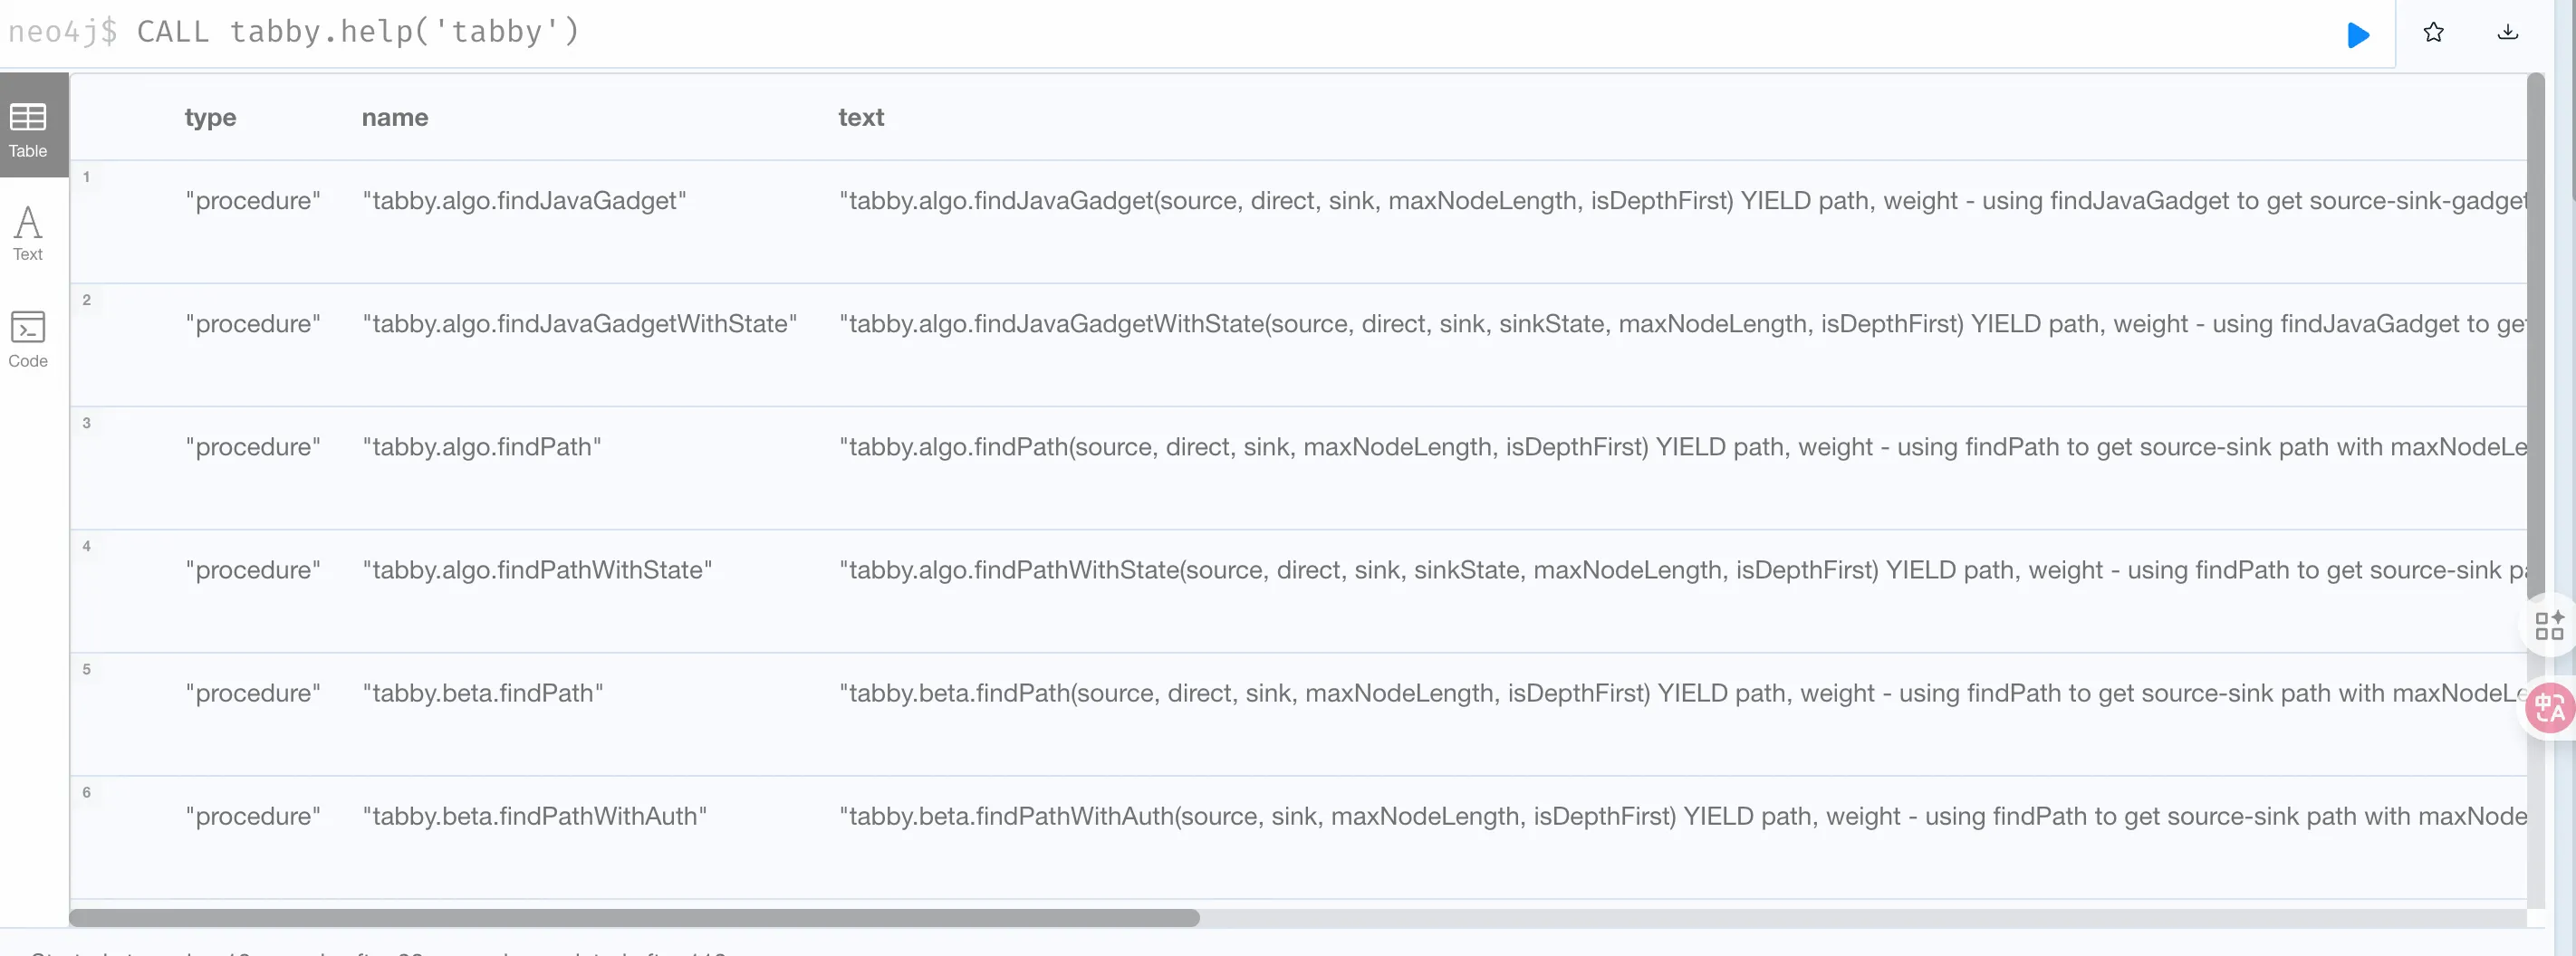
Task: Click the "name" column header
Action: coord(394,118)
